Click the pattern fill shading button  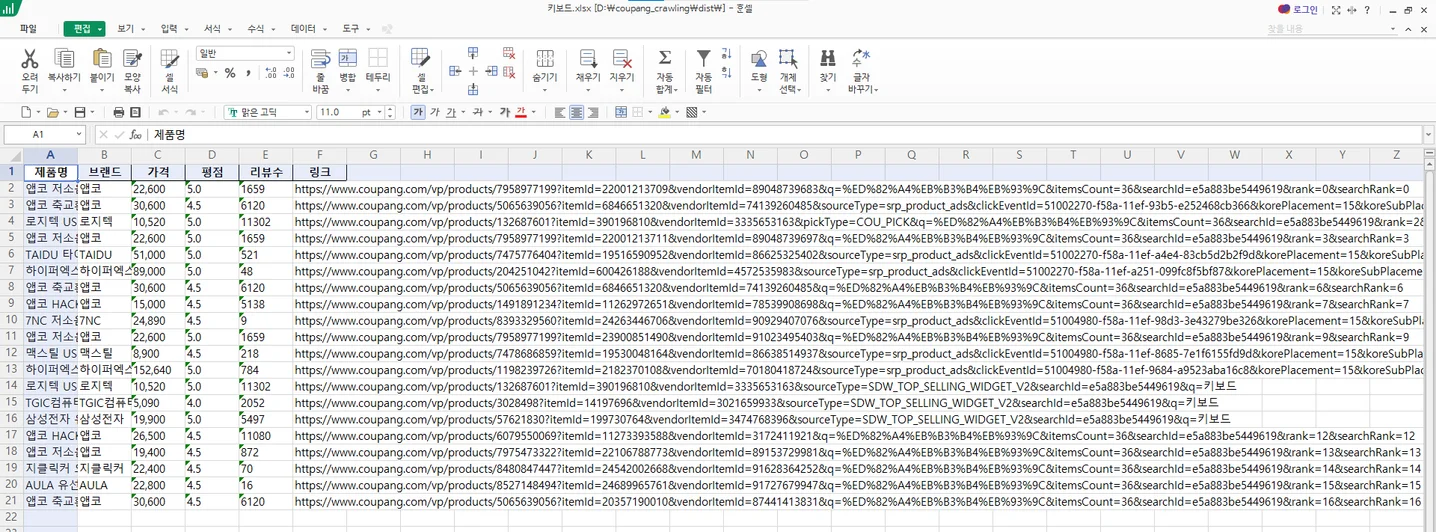691,113
